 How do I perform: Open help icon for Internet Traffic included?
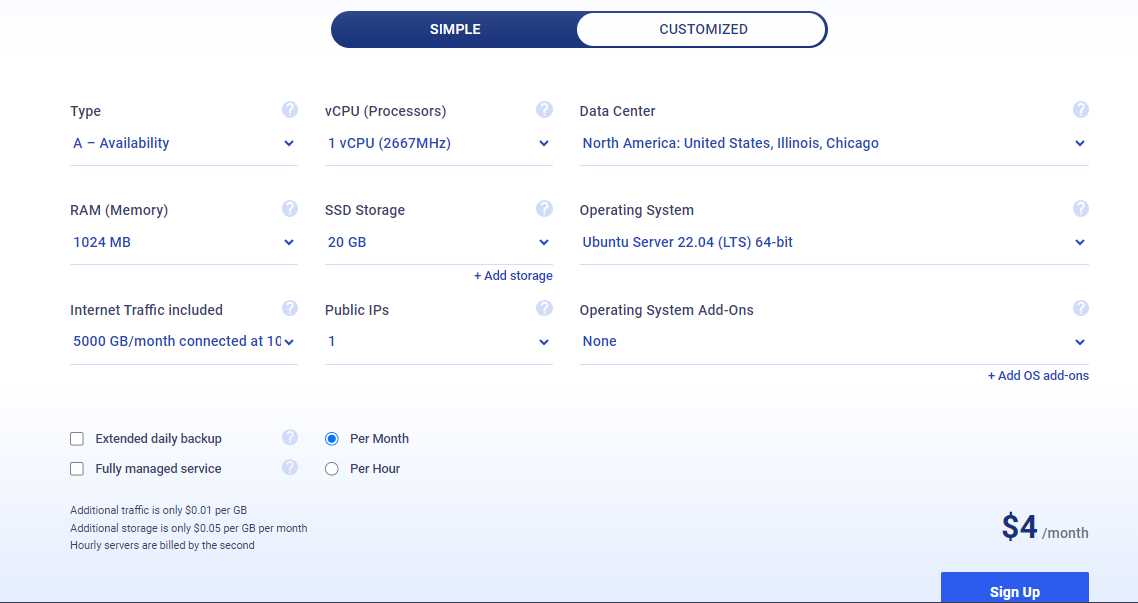coord(290,308)
